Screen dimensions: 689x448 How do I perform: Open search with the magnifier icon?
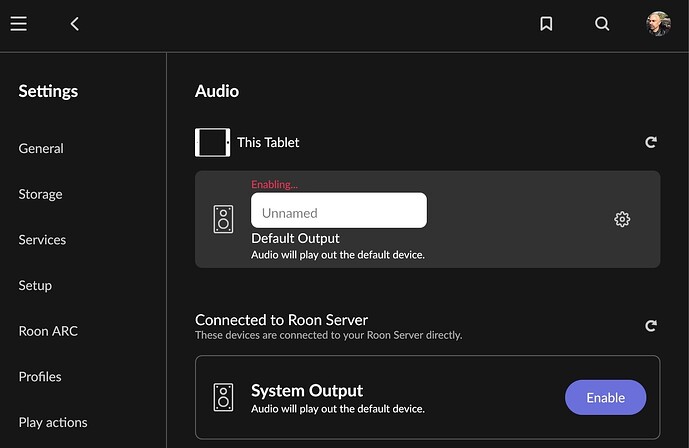click(602, 24)
